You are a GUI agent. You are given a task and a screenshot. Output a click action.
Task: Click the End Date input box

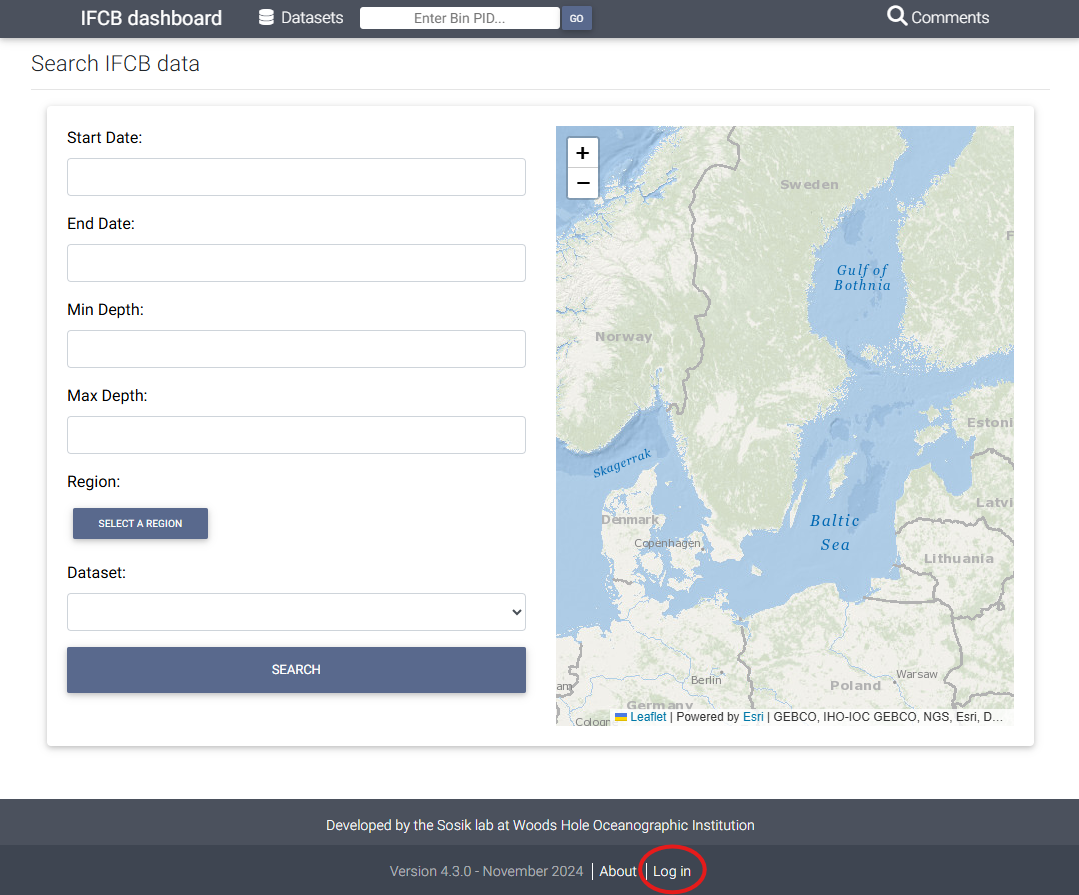(x=296, y=263)
